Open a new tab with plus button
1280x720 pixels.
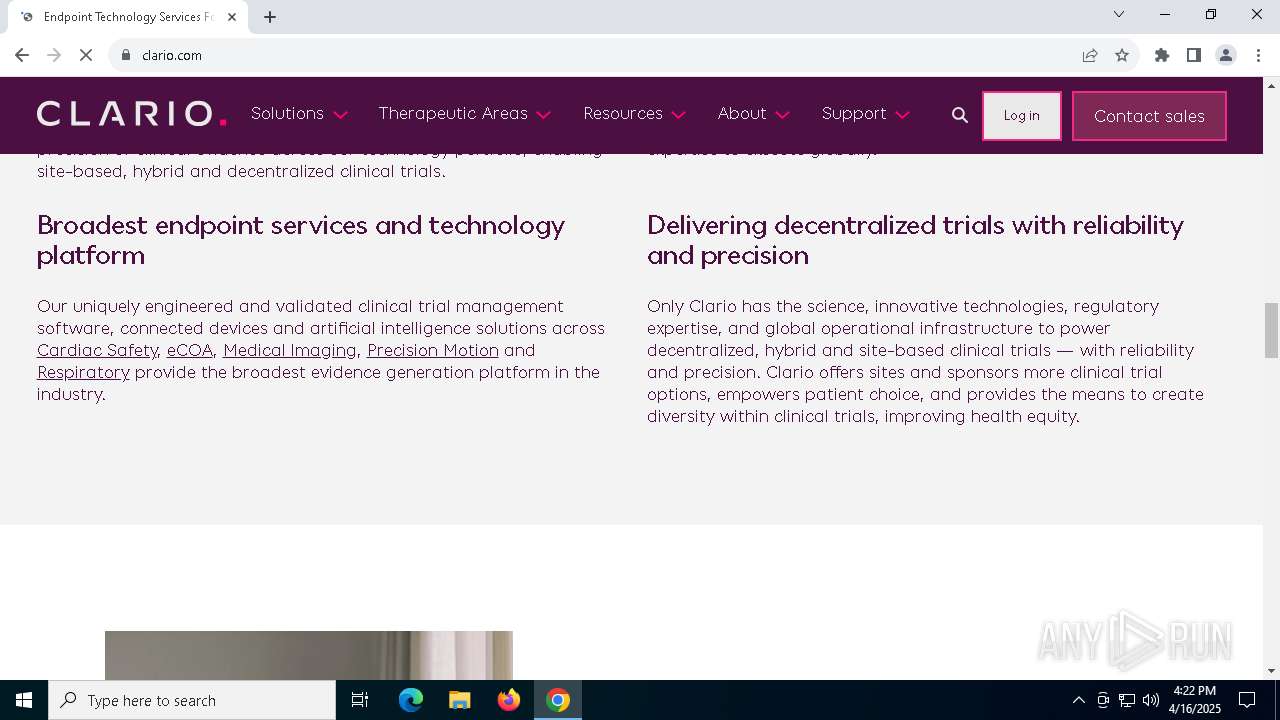click(270, 17)
